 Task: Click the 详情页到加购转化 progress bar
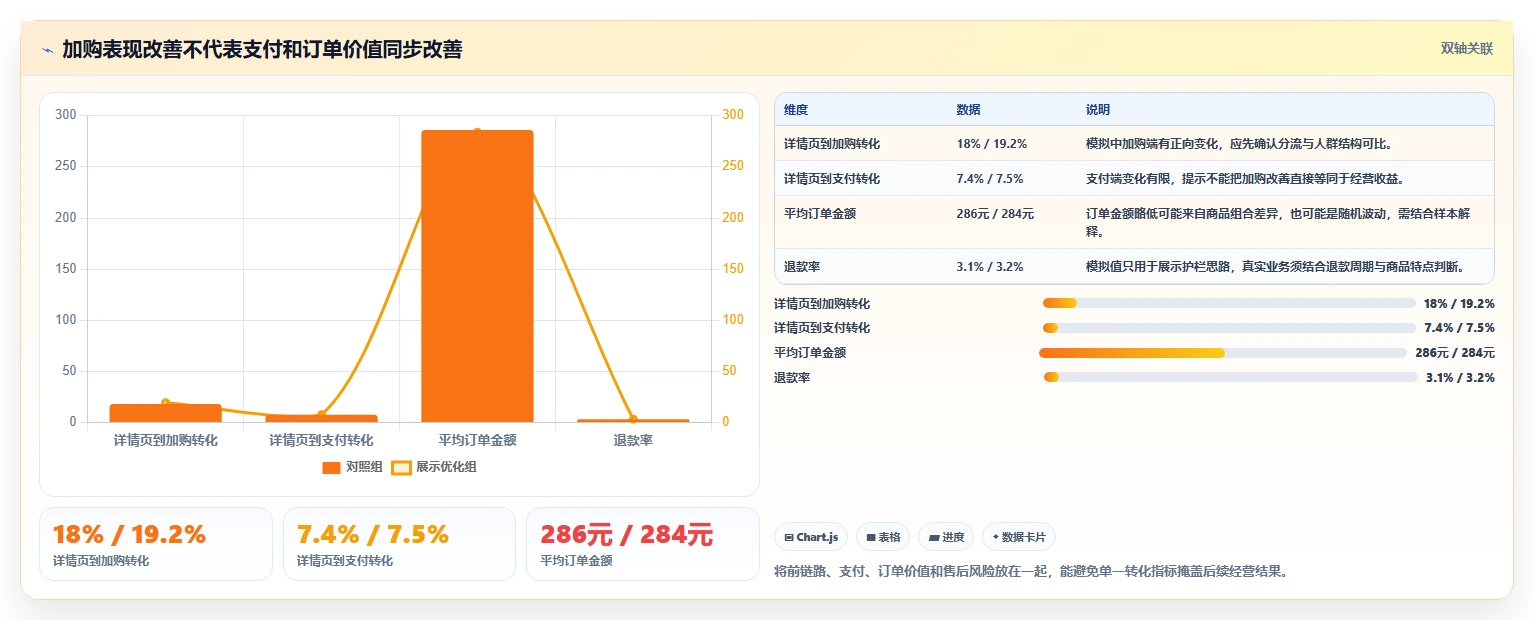[x=1229, y=303]
